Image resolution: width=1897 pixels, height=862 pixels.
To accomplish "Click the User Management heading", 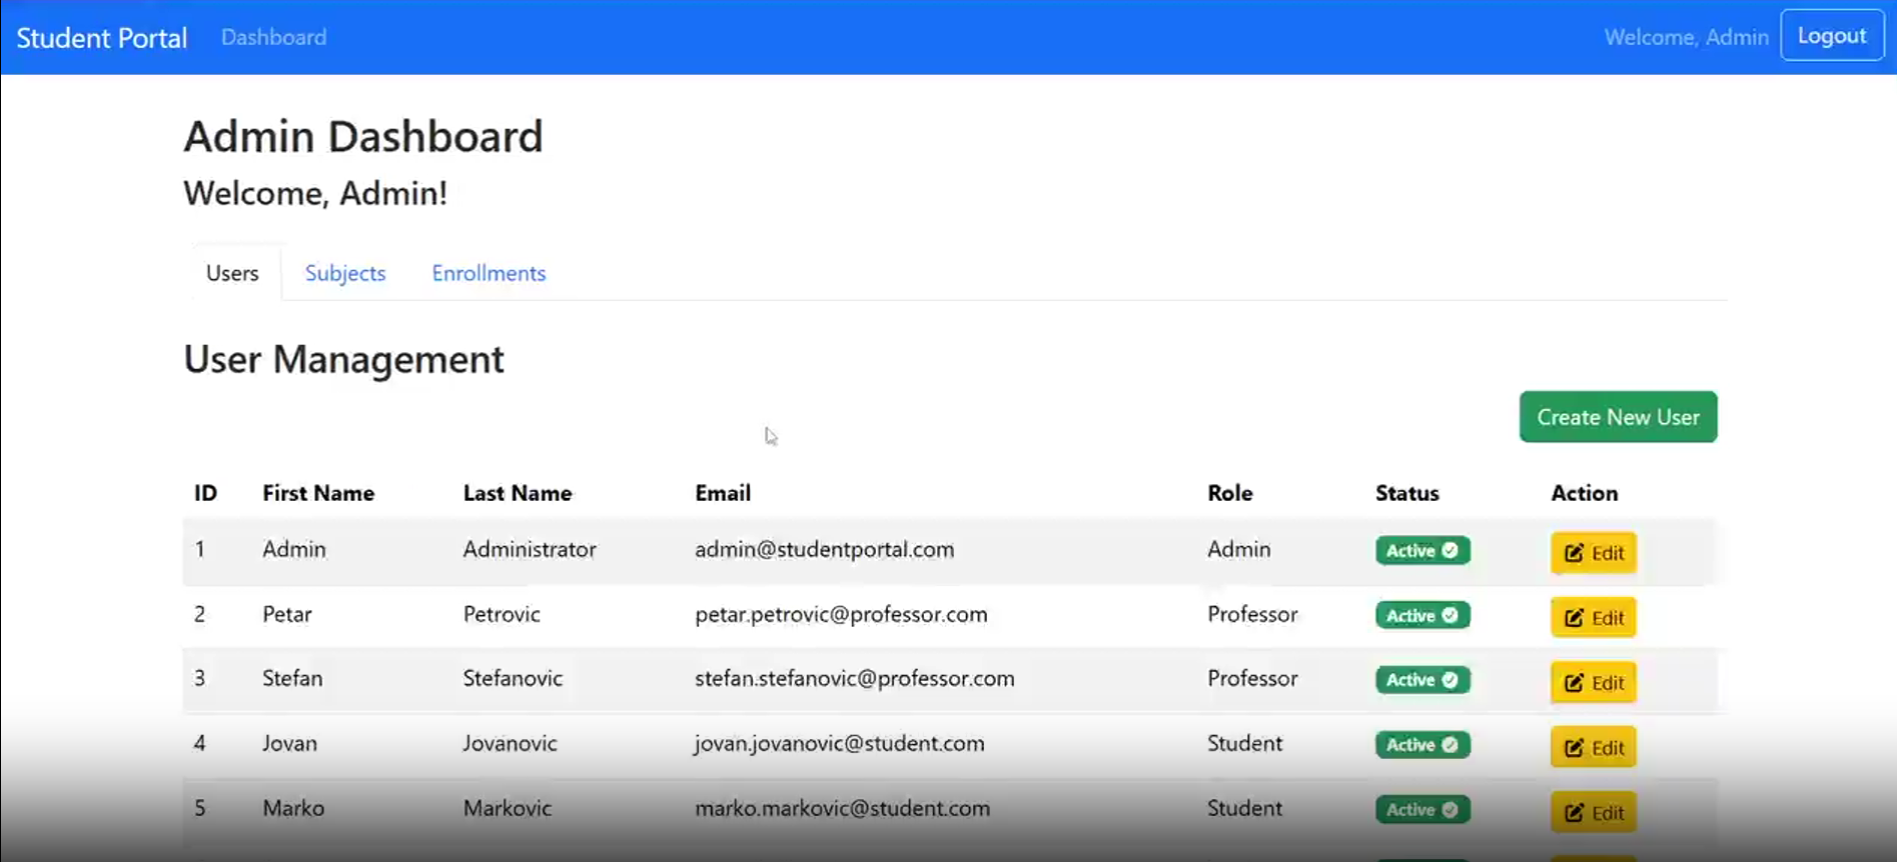I will pyautogui.click(x=344, y=359).
